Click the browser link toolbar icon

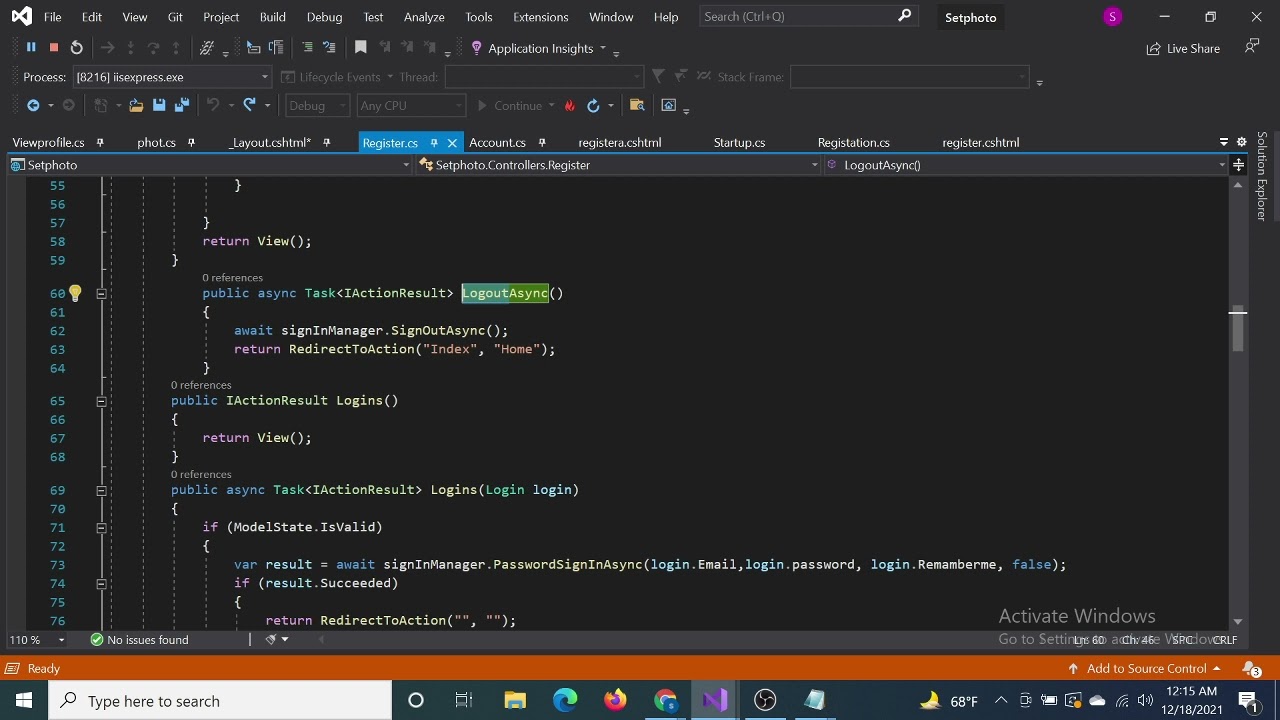[669, 105]
